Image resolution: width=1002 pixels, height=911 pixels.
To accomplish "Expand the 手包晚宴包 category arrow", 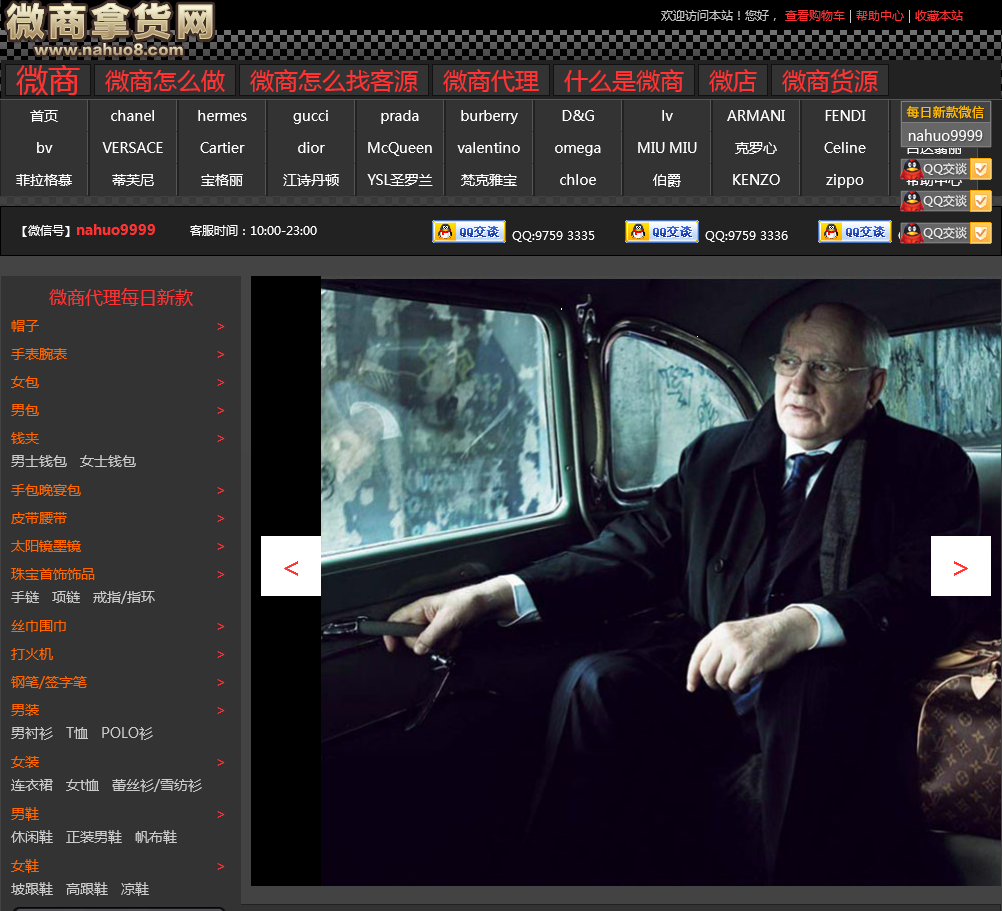I will click(x=220, y=491).
